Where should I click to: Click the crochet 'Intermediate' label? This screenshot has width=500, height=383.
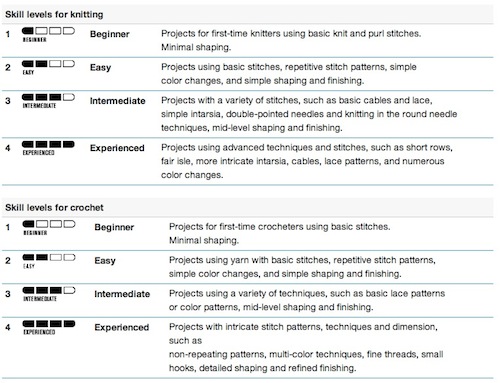tap(122, 294)
